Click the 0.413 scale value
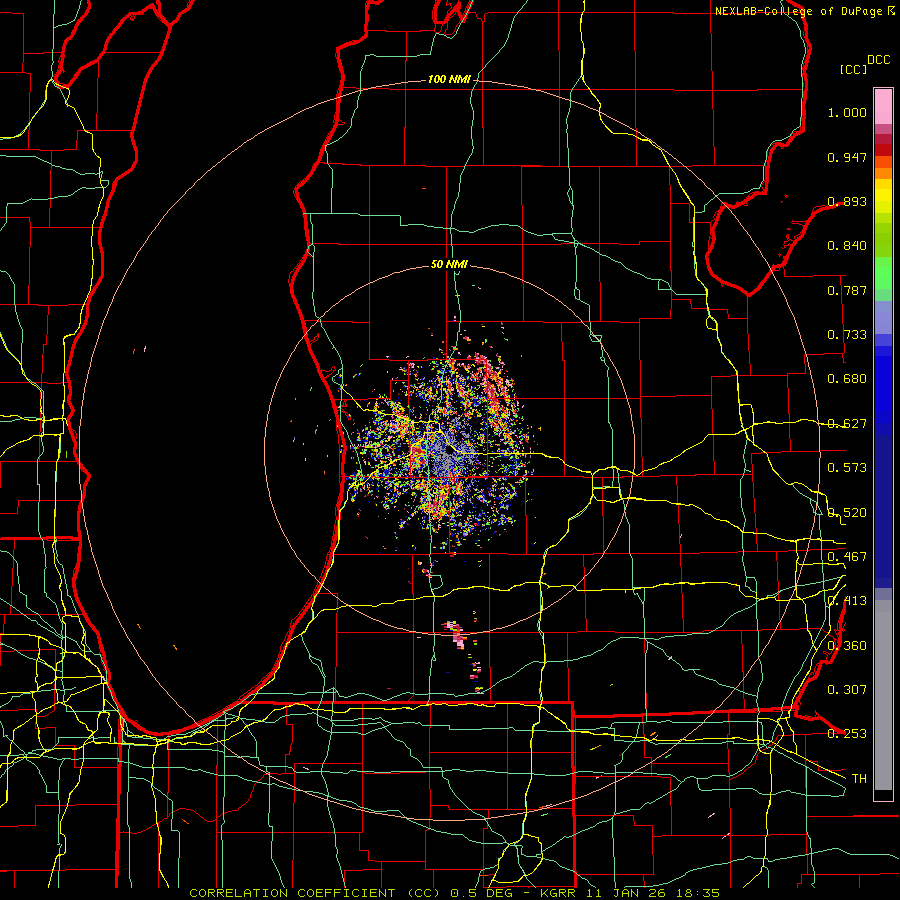Image resolution: width=900 pixels, height=900 pixels. [847, 601]
